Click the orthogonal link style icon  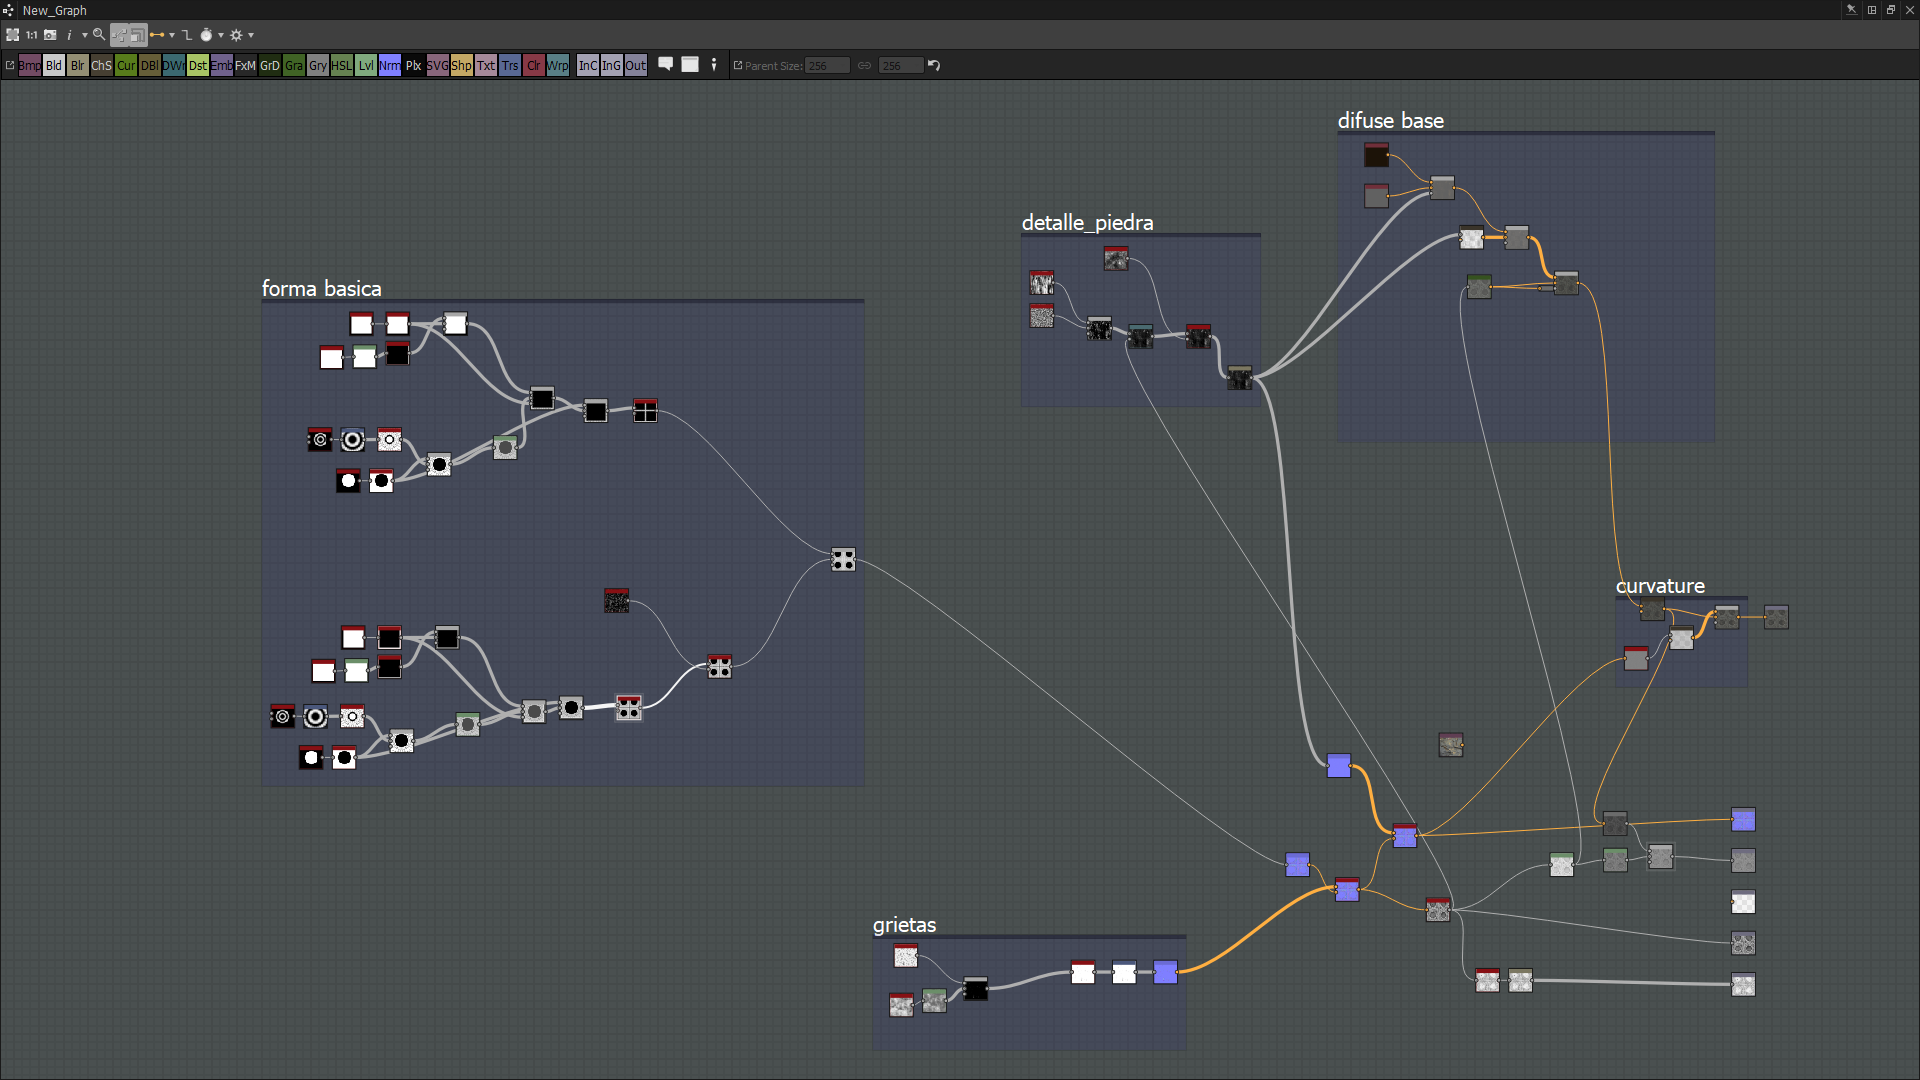point(187,35)
